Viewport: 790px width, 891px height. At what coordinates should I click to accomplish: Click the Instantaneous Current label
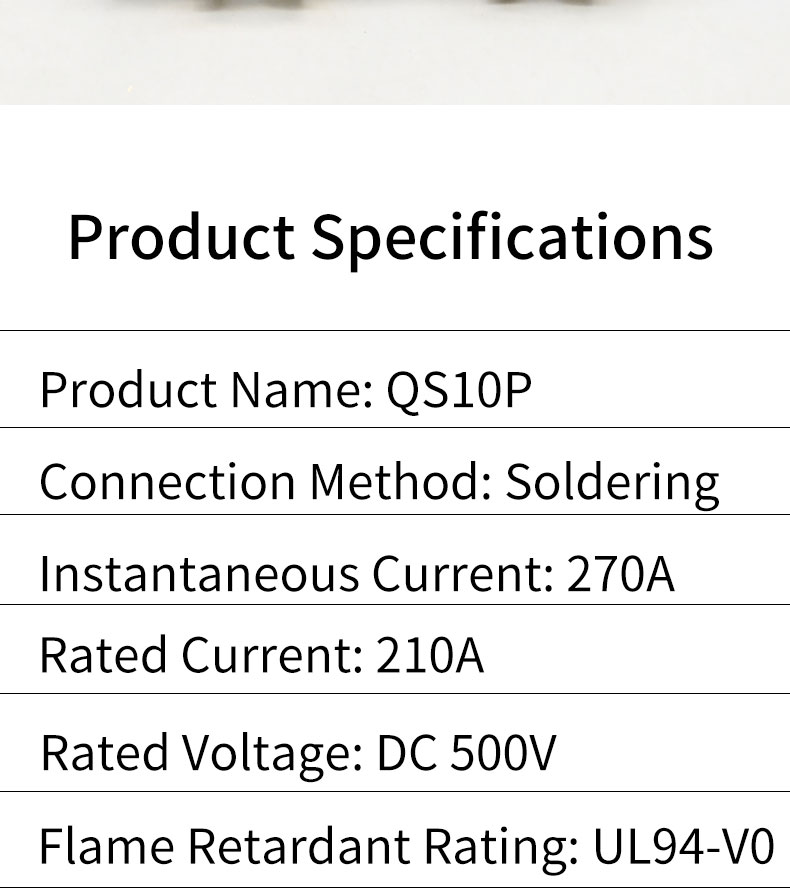pos(296,574)
